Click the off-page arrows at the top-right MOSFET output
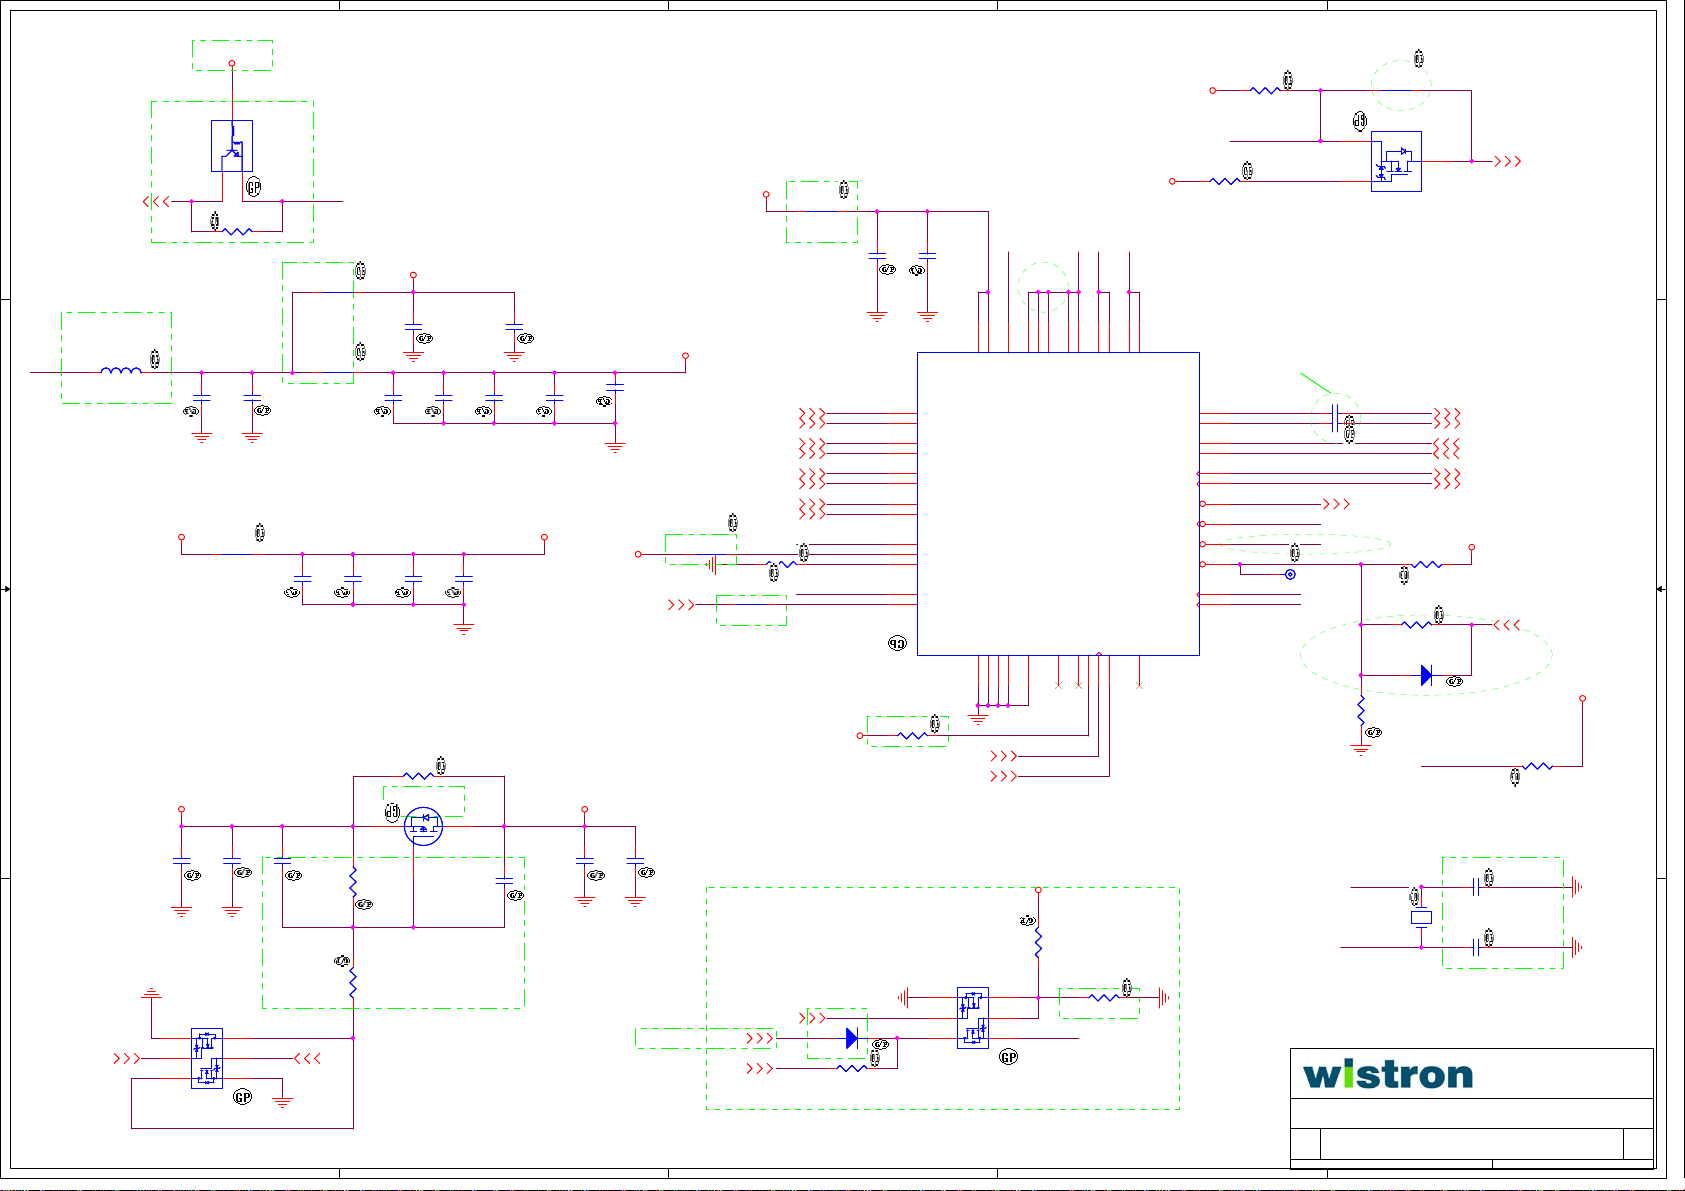The image size is (1685, 1191). [x=1508, y=161]
